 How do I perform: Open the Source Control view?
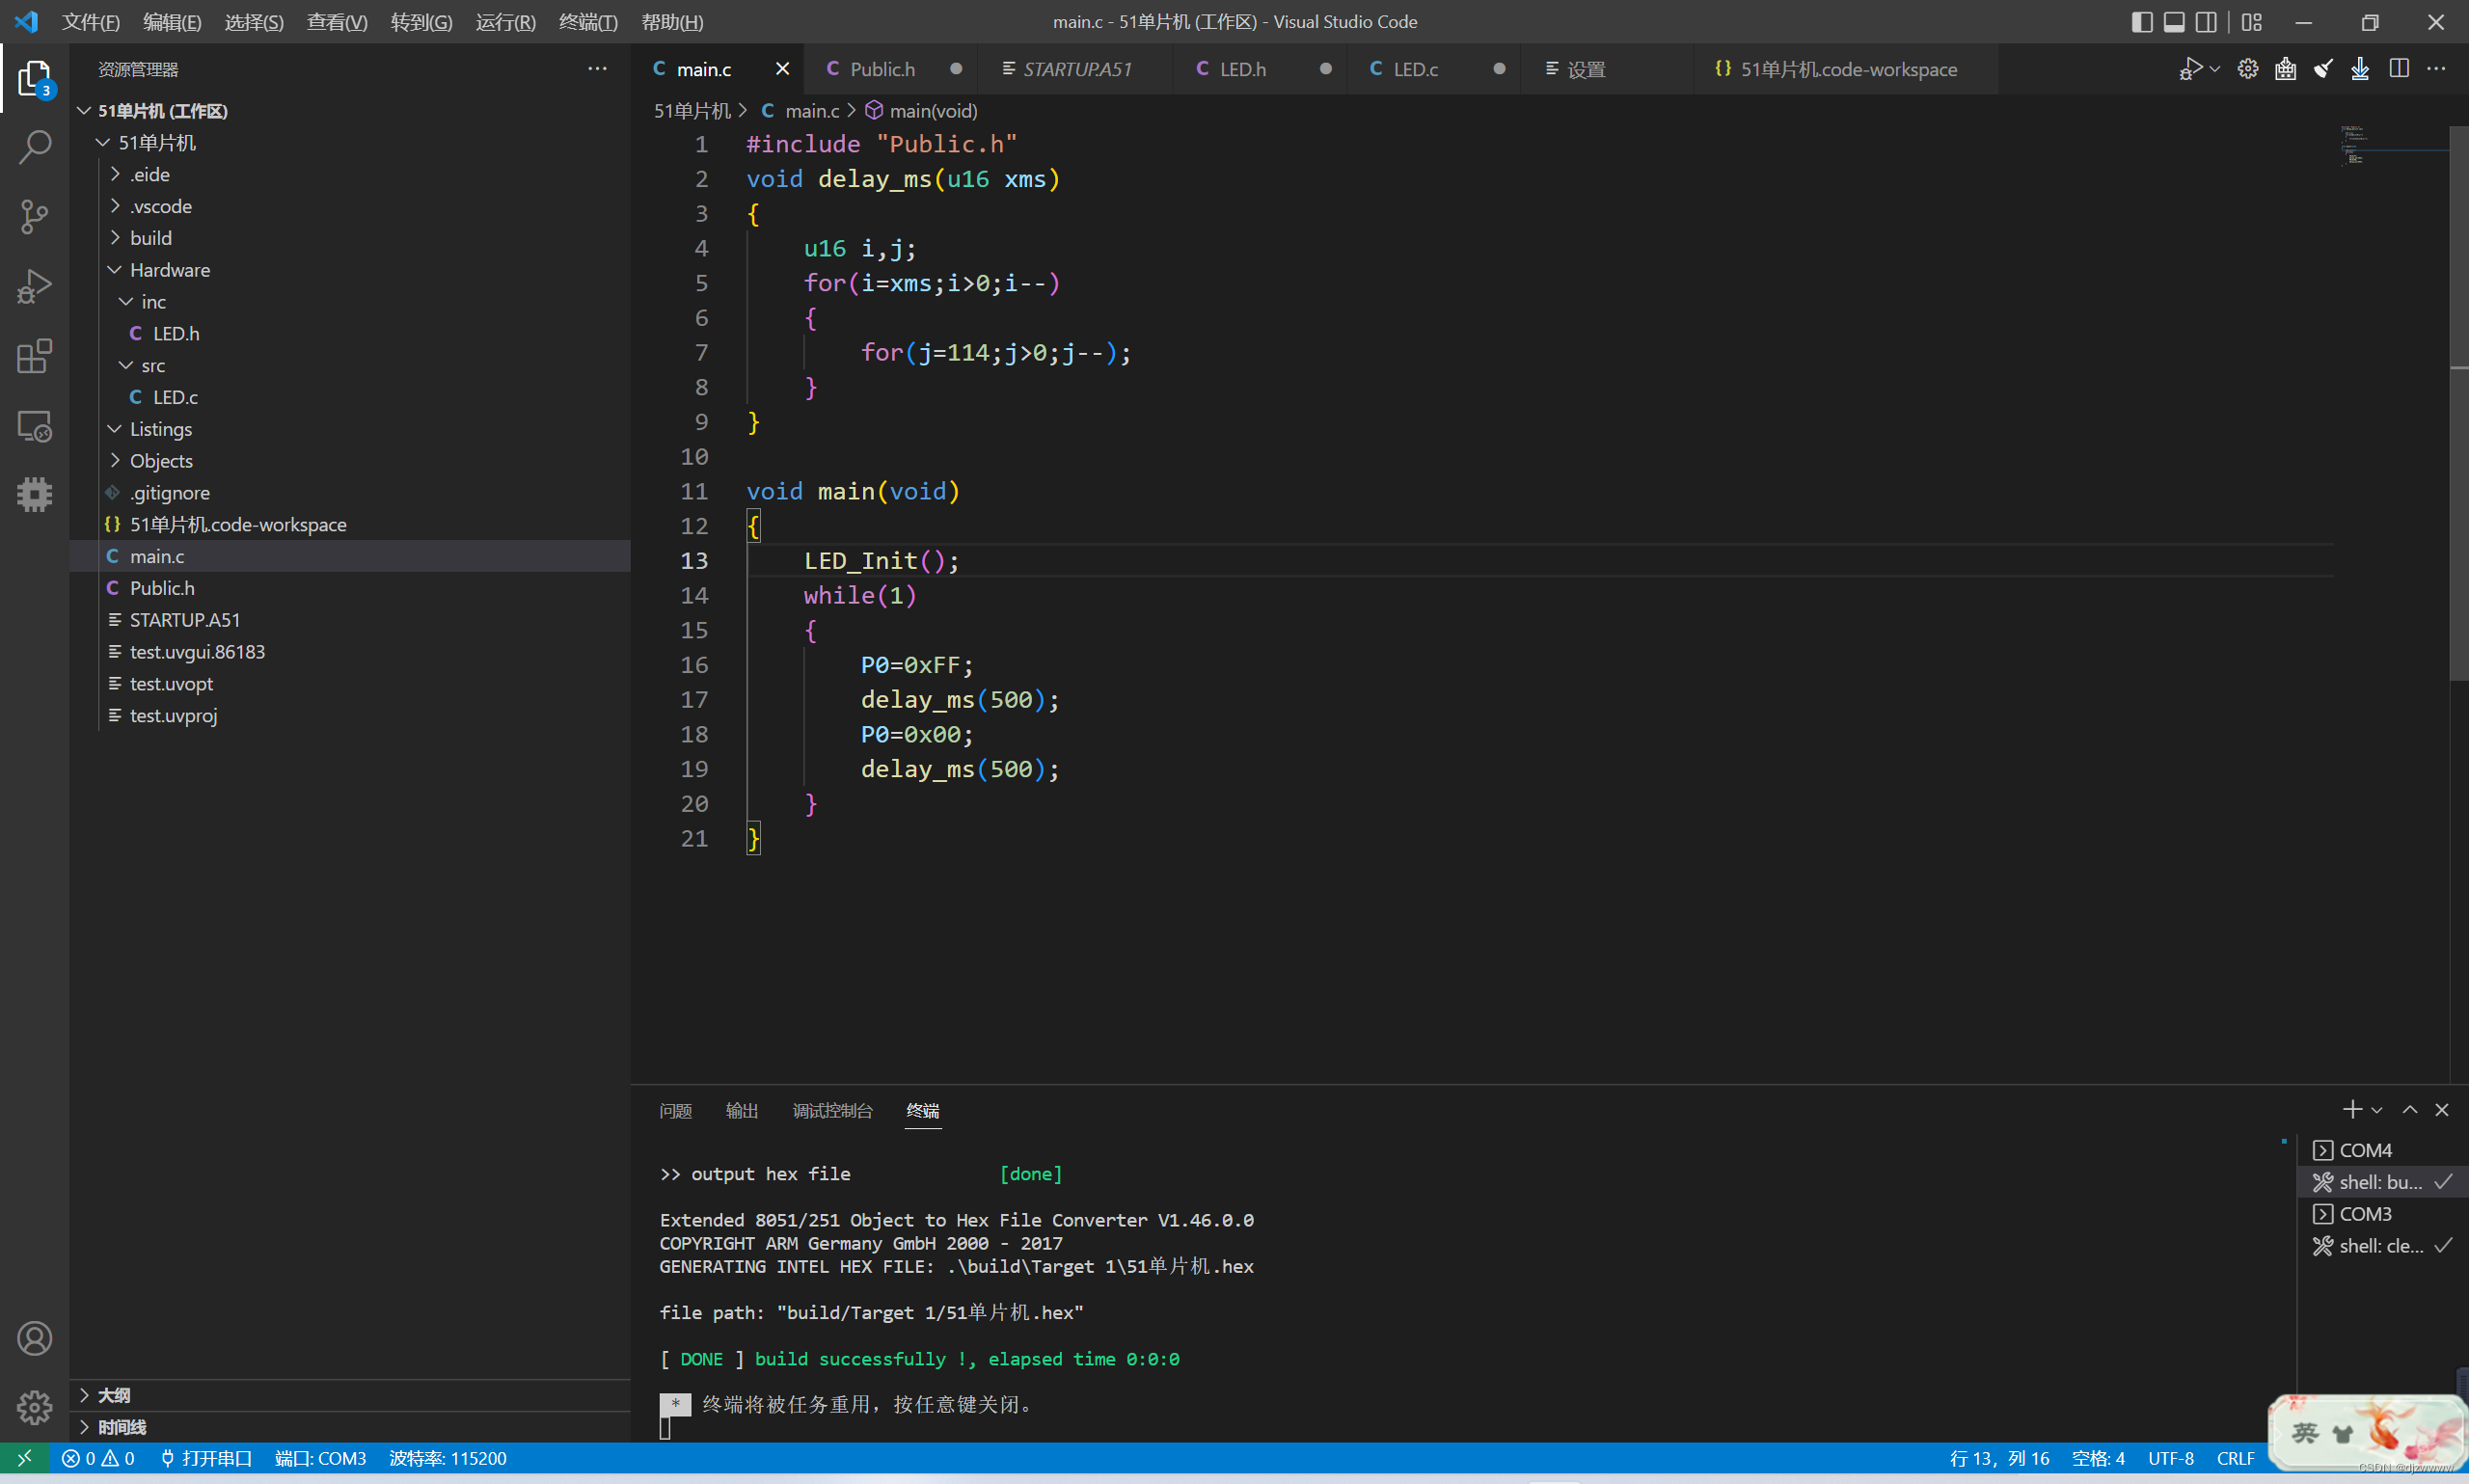click(34, 216)
